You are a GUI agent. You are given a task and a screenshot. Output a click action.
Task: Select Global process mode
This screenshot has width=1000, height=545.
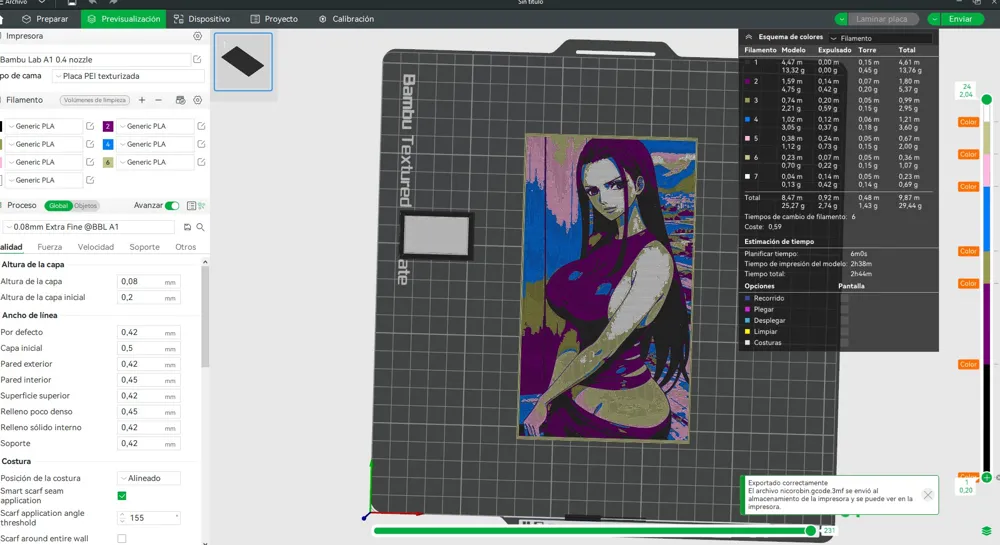point(58,205)
